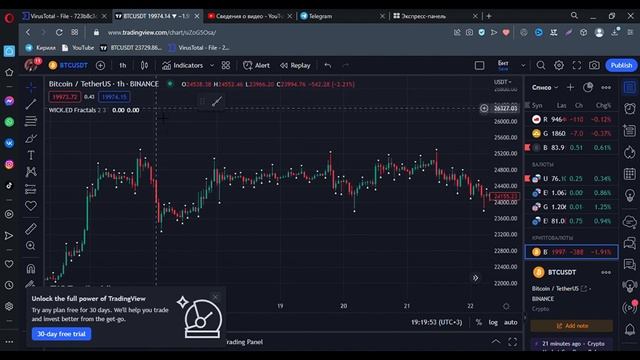Open watchlist more options menu
The image size is (640, 360).
[x=606, y=87]
